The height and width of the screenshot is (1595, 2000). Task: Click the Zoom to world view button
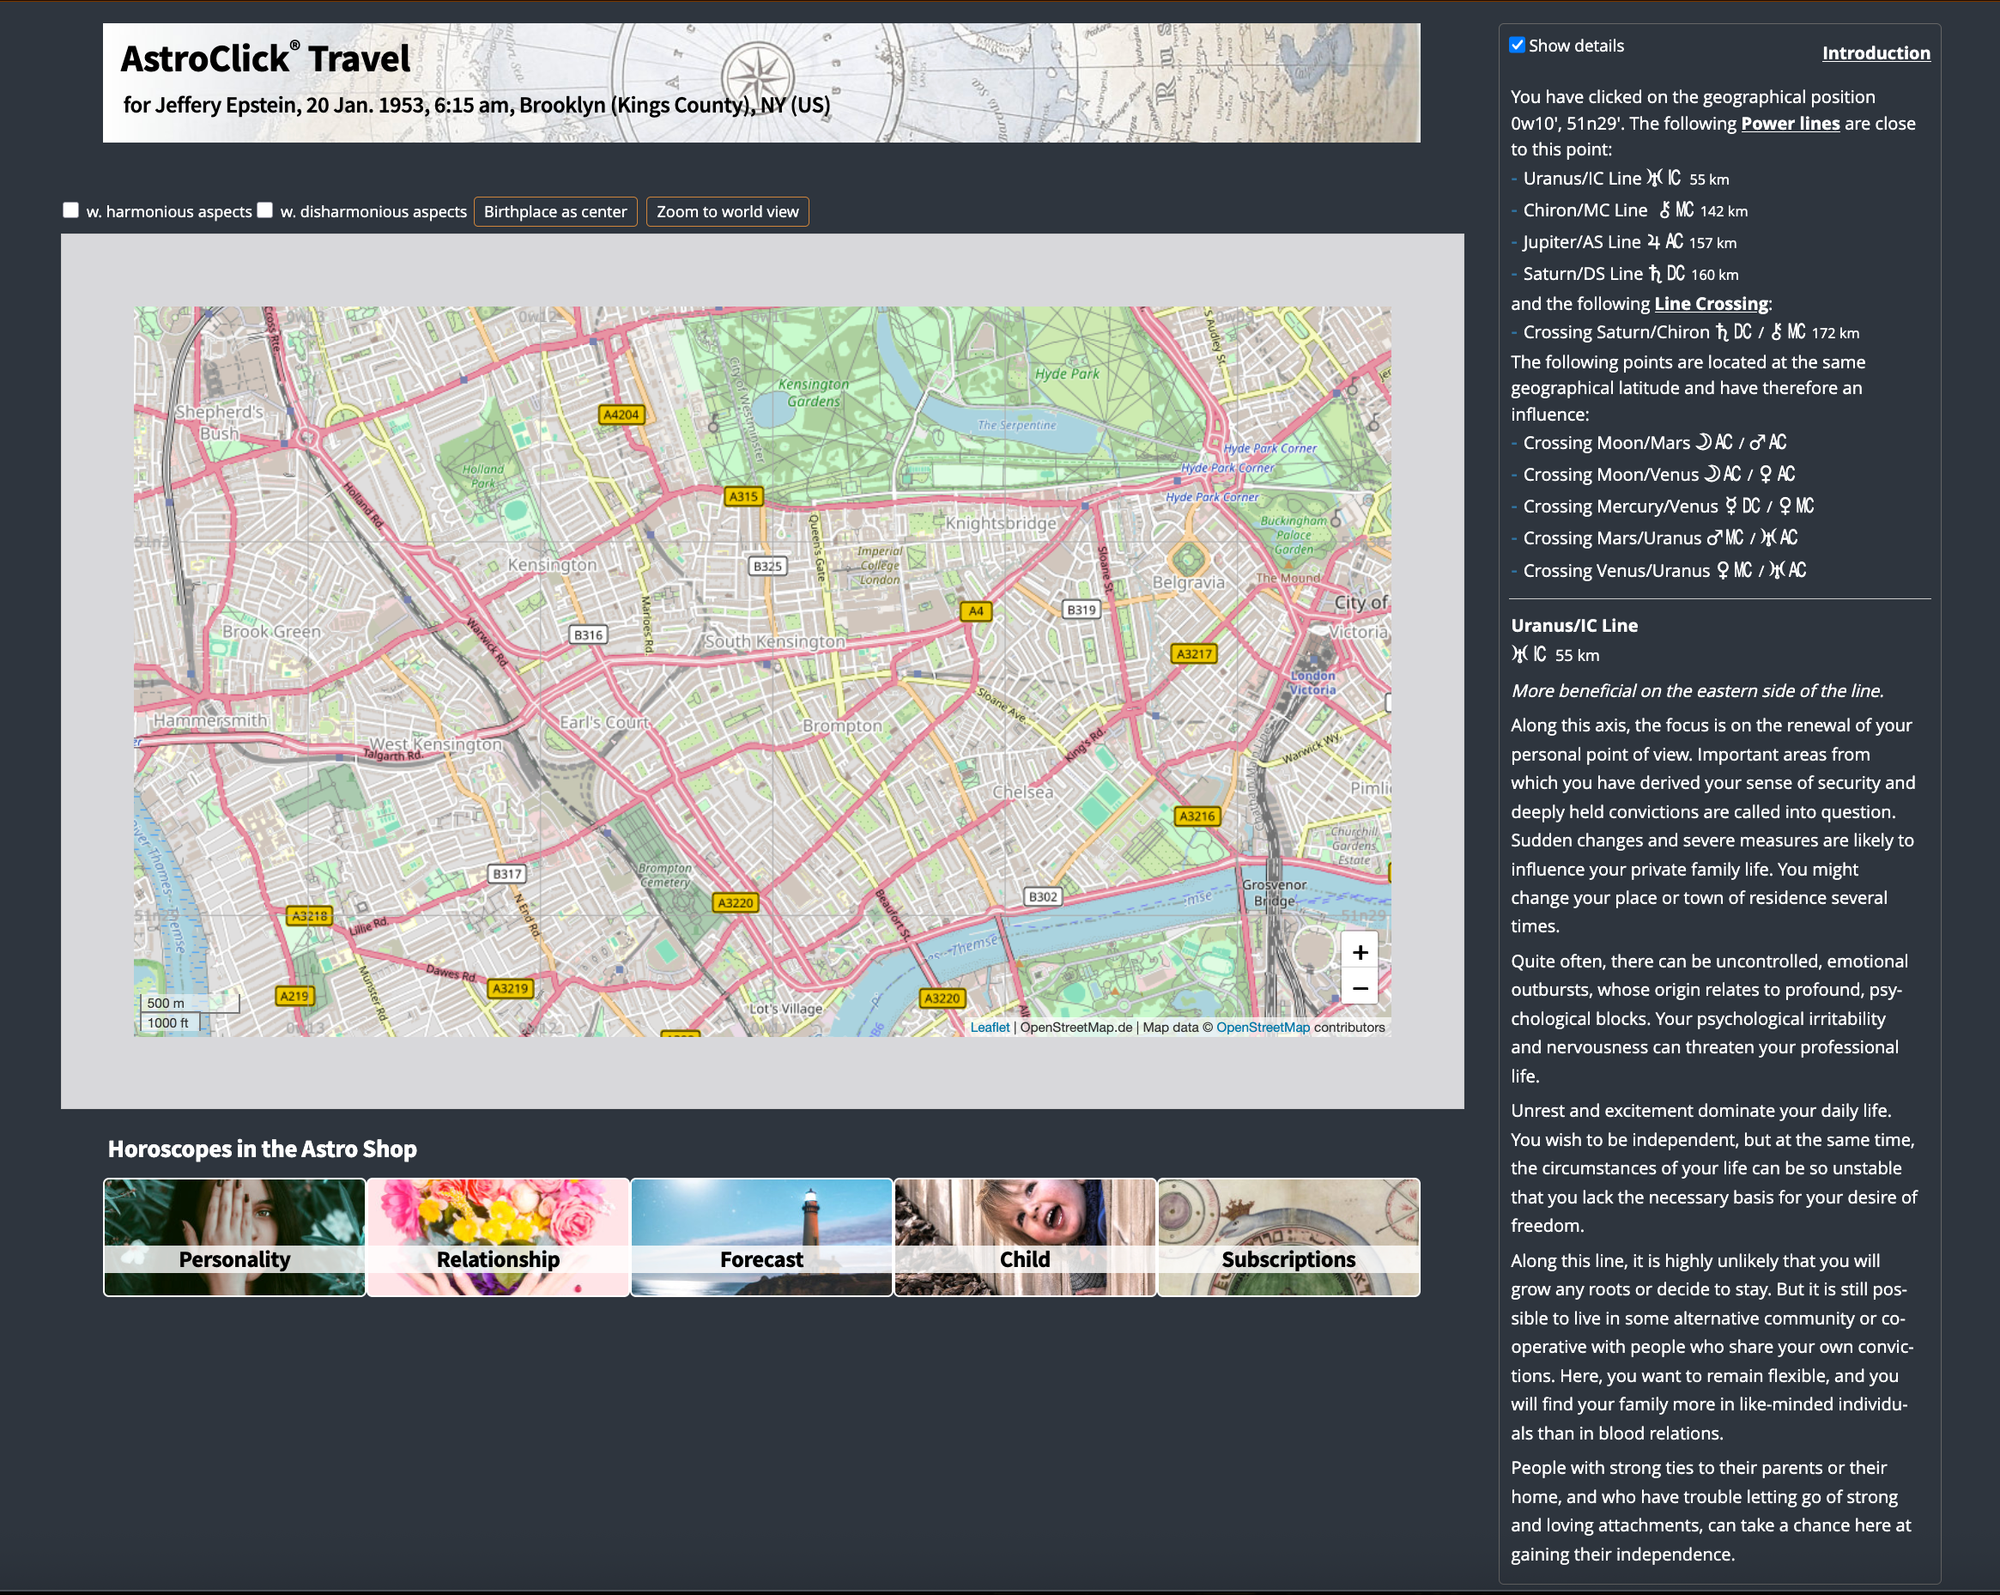[727, 212]
